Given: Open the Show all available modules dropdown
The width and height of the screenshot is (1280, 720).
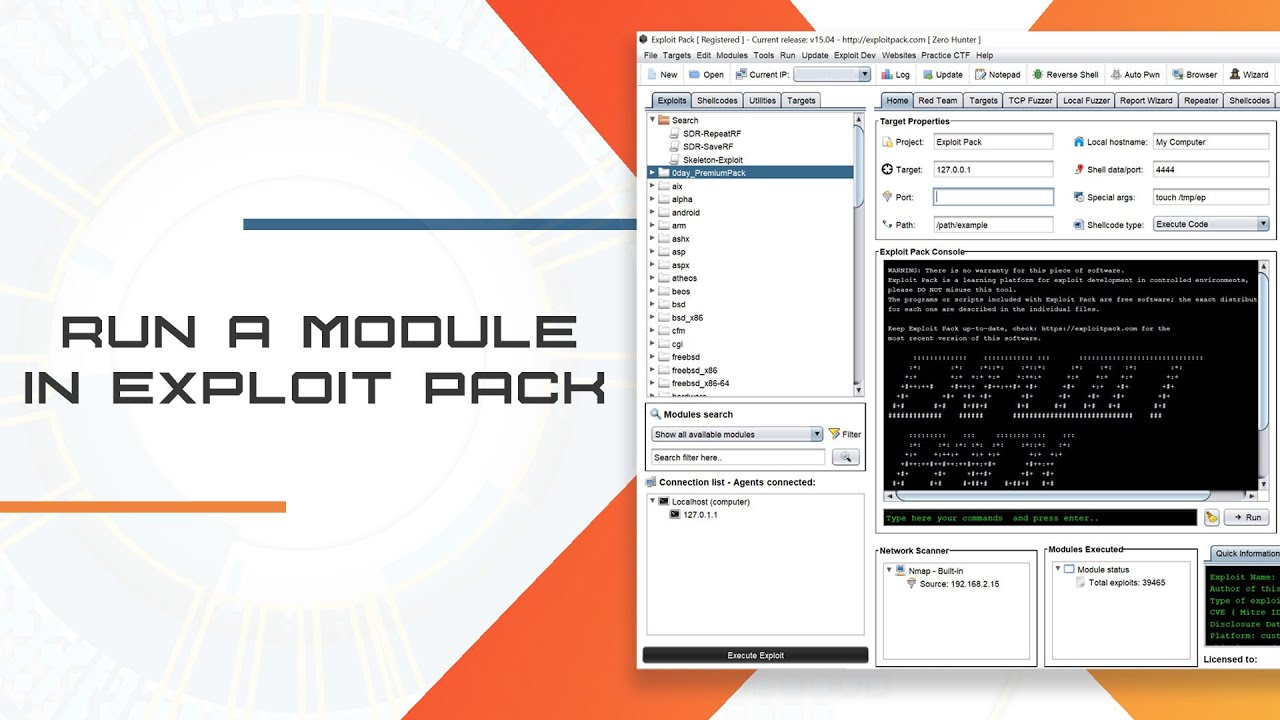Looking at the screenshot, I should 817,434.
